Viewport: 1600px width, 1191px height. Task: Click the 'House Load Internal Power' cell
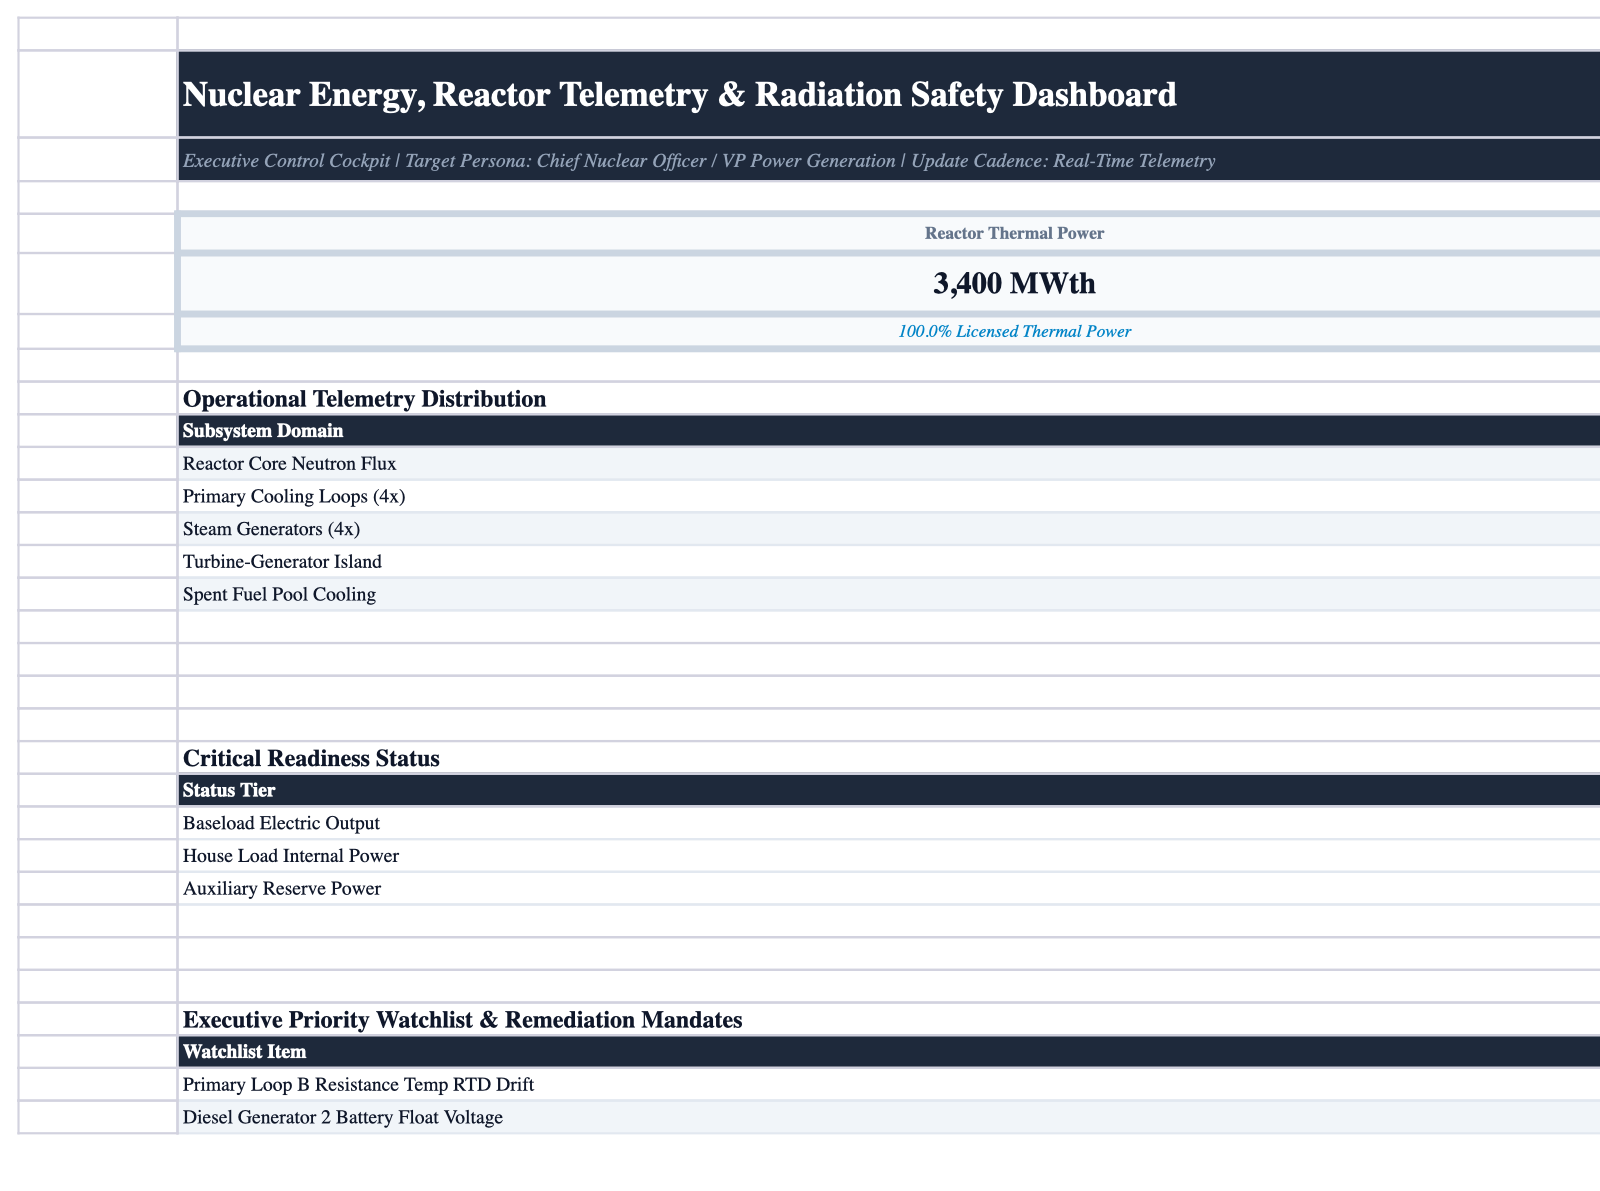pyautogui.click(x=889, y=856)
